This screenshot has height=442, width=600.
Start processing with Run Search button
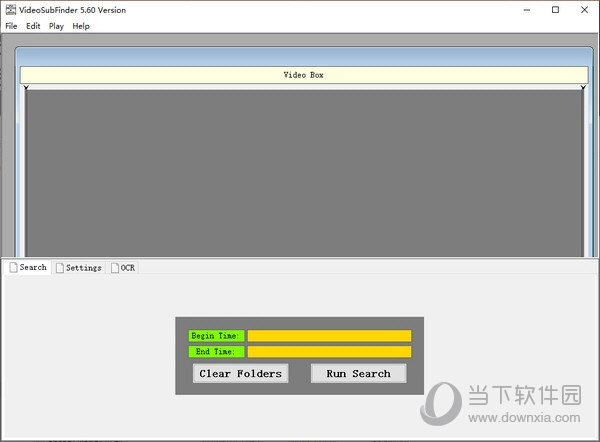point(359,373)
